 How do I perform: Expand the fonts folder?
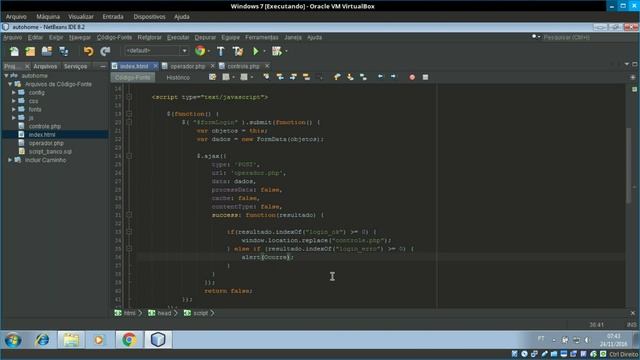[x=13, y=109]
